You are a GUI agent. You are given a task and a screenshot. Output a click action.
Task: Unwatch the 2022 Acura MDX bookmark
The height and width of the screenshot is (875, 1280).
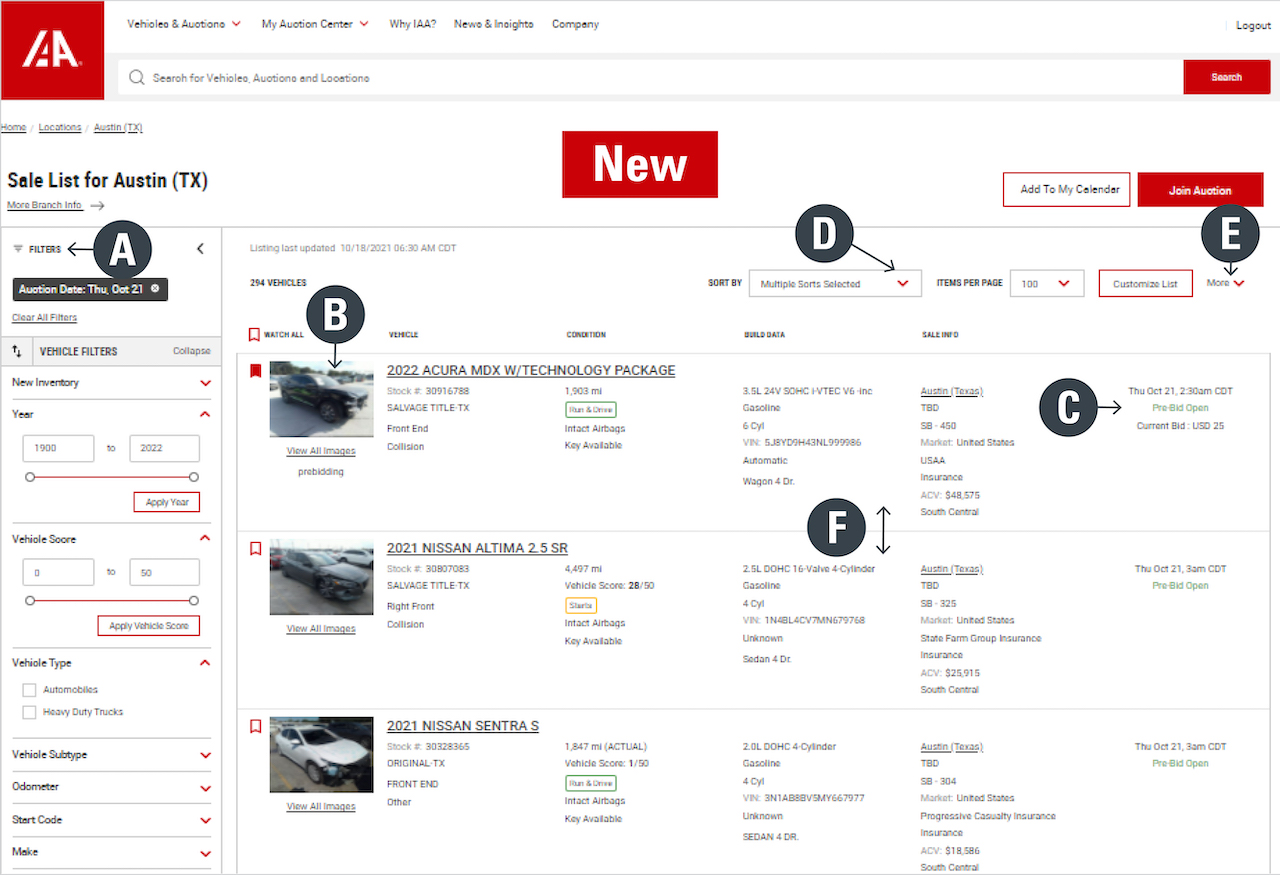(255, 371)
